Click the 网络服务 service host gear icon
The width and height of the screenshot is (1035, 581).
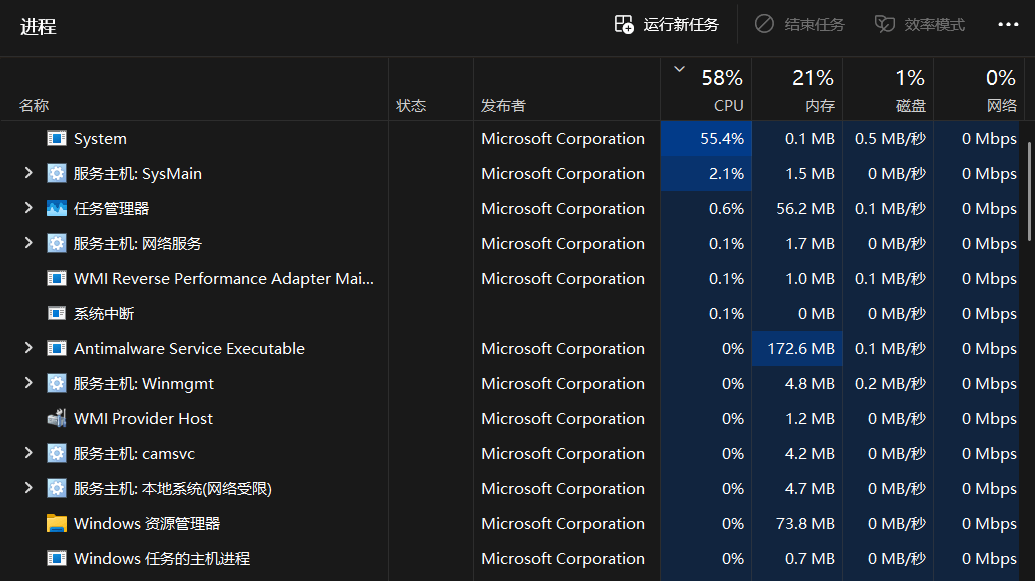(x=57, y=244)
